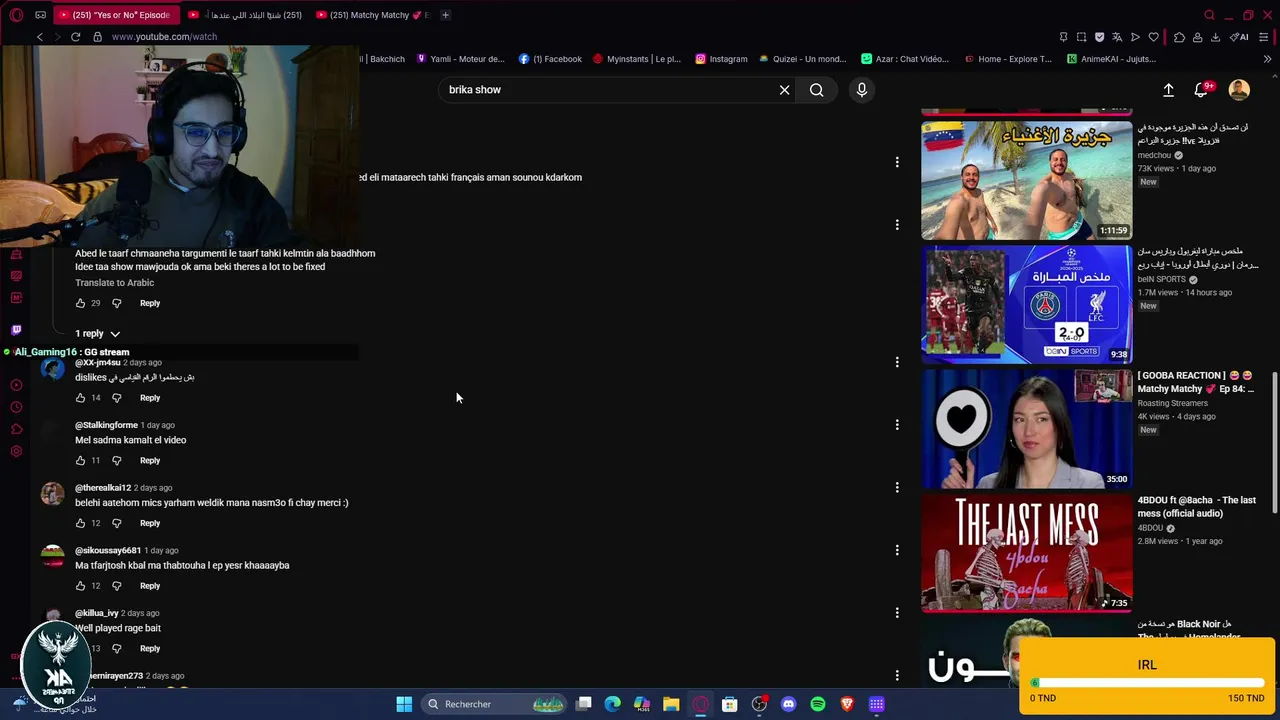1280x720 pixels.
Task: Open options menu for @therealkai12 comment
Action: pos(897,487)
